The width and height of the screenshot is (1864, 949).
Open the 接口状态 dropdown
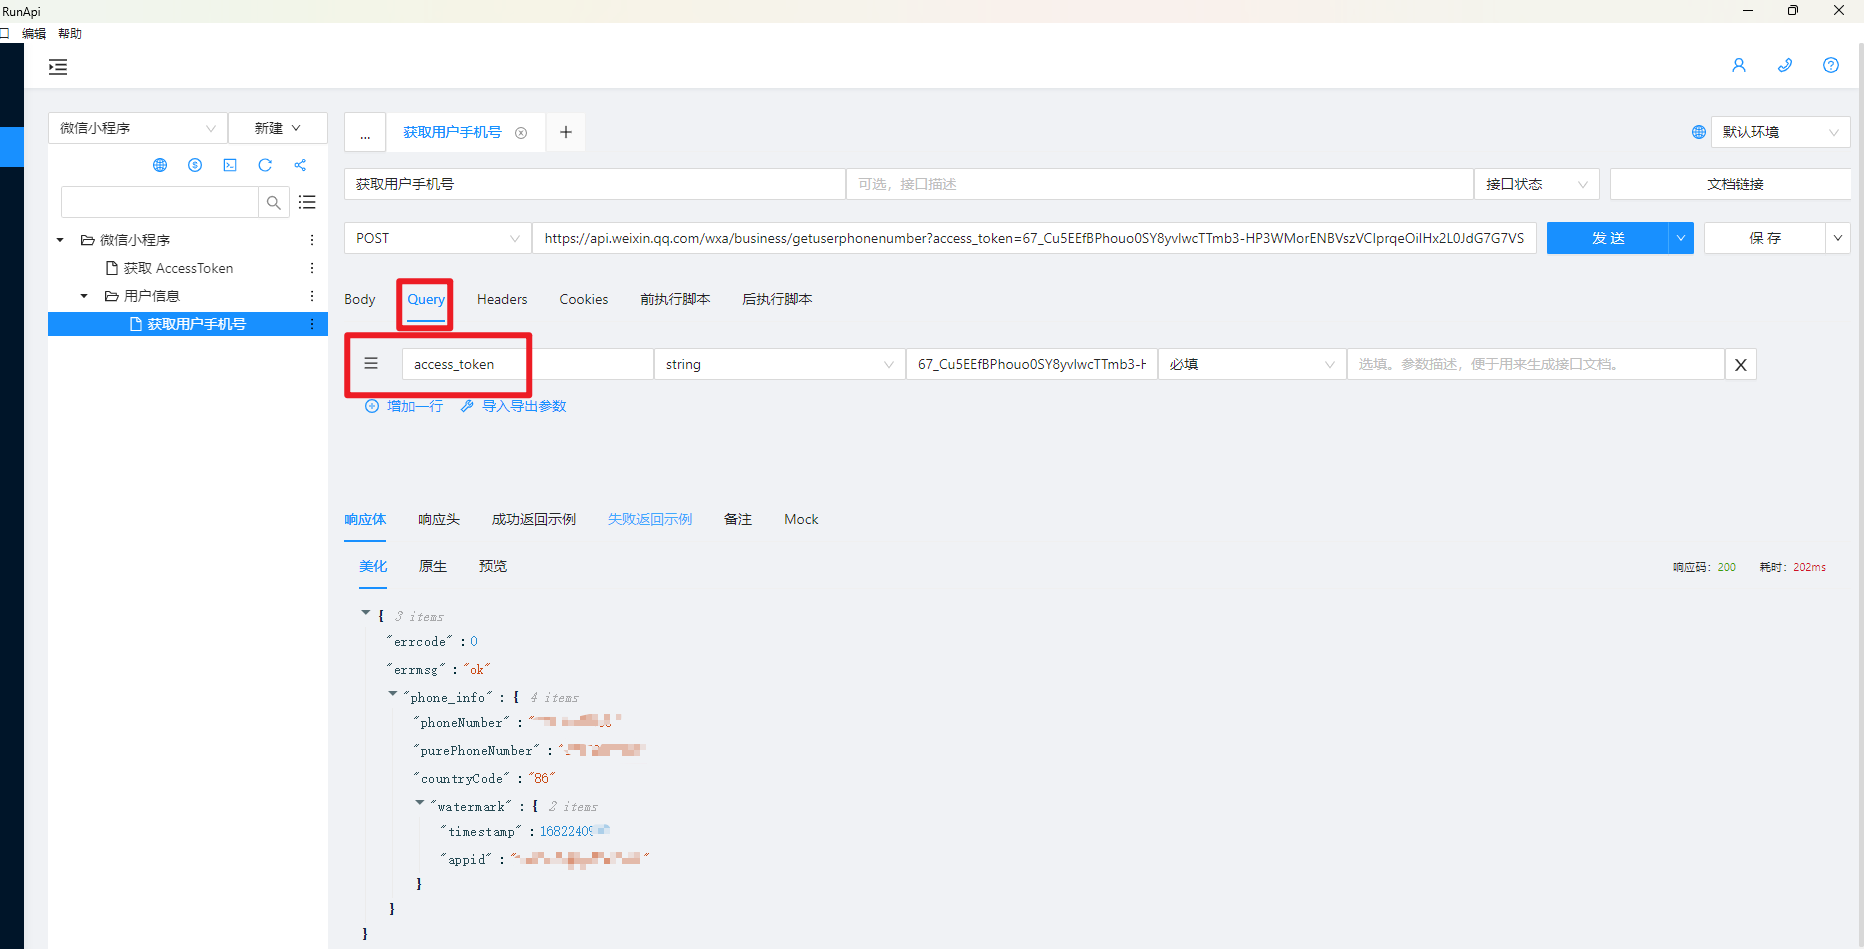tap(1537, 184)
